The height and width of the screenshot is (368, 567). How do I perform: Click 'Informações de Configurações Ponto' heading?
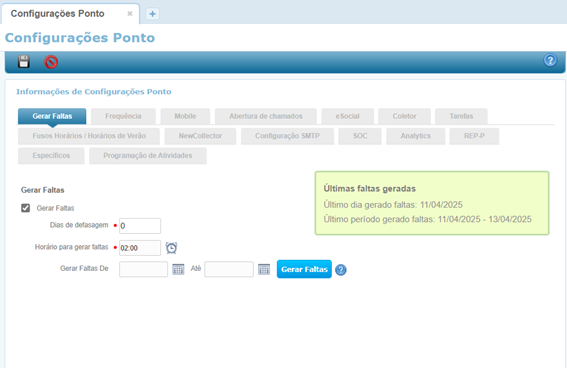click(x=94, y=92)
